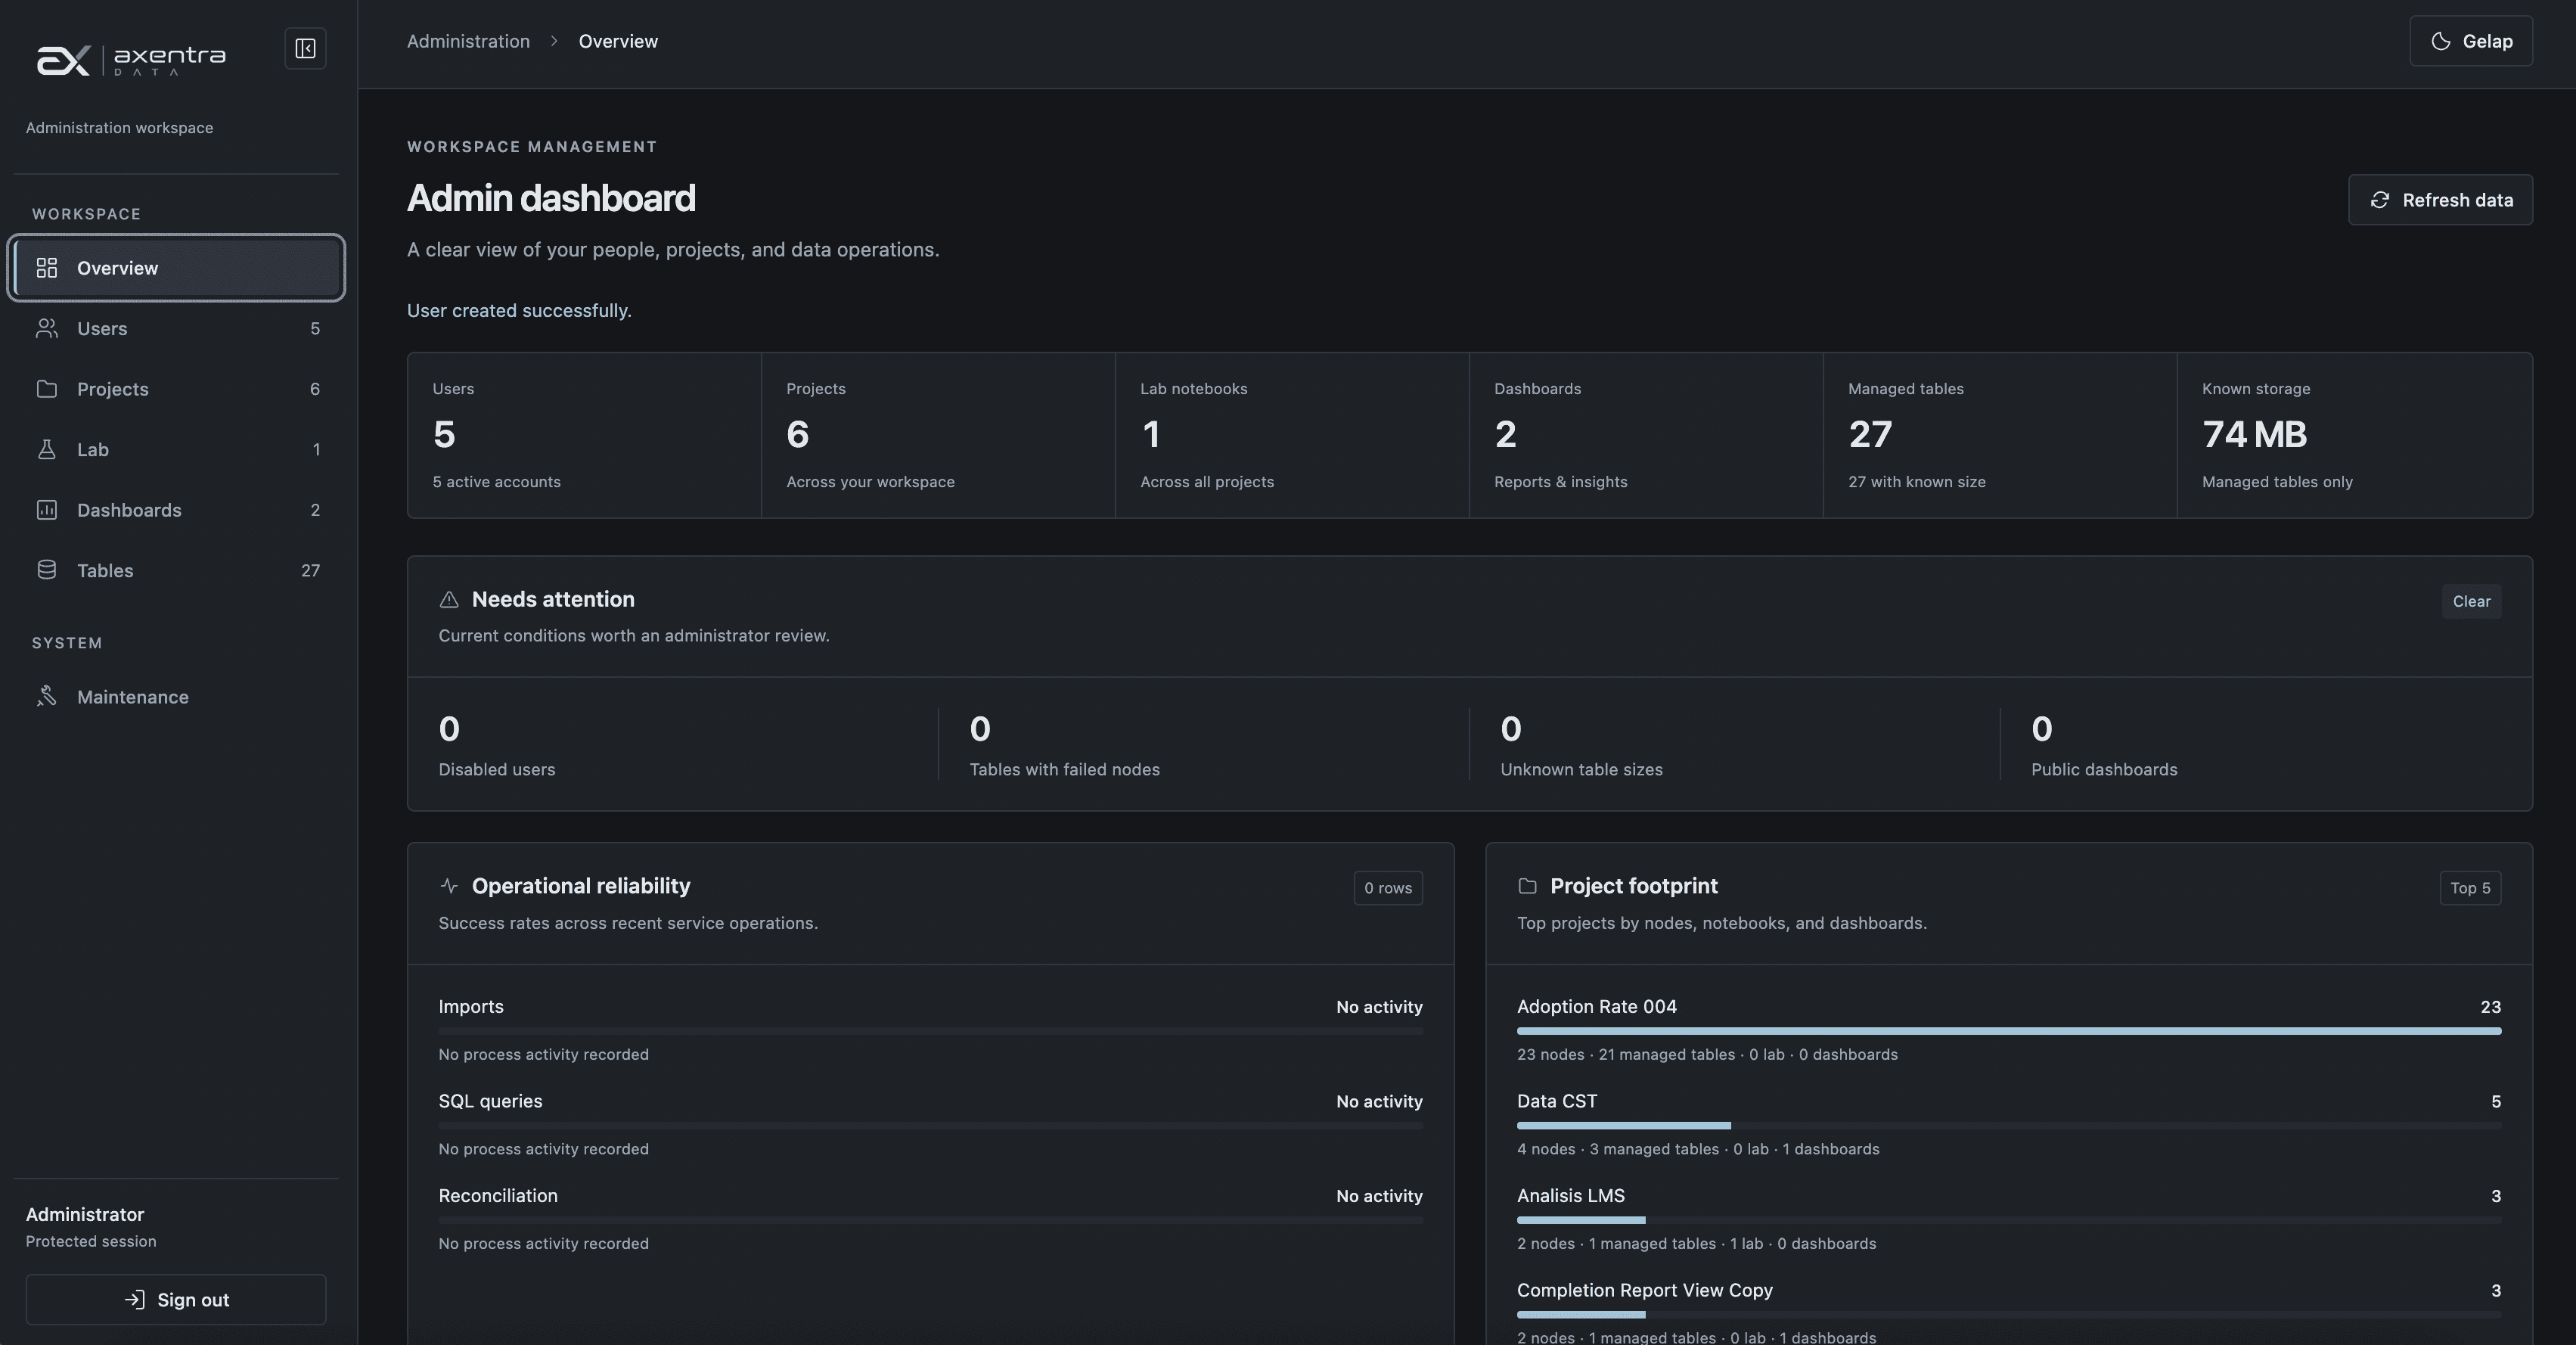The width and height of the screenshot is (2576, 1345).
Task: Click the Tables with failed nodes count
Action: (x=980, y=729)
